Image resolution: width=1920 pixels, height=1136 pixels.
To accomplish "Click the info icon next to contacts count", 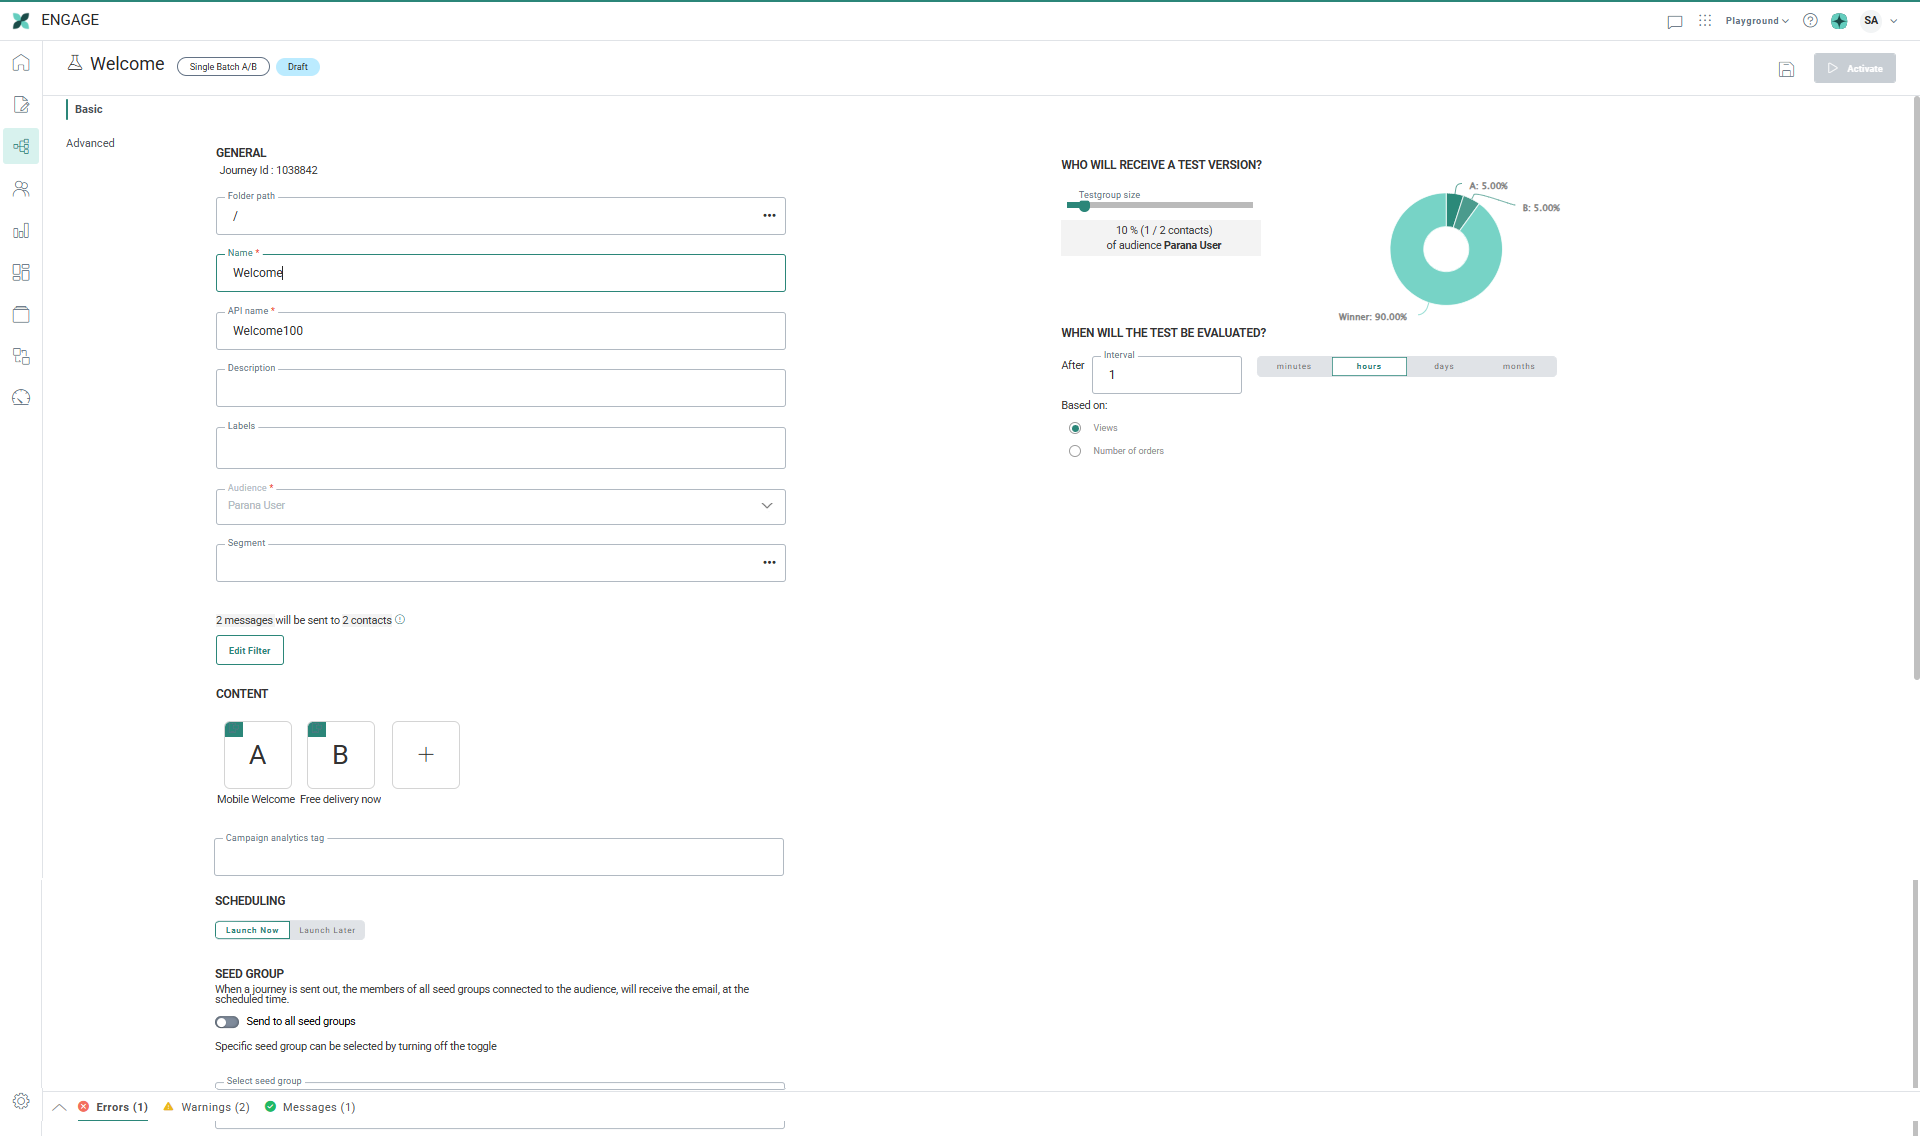I will coord(400,620).
